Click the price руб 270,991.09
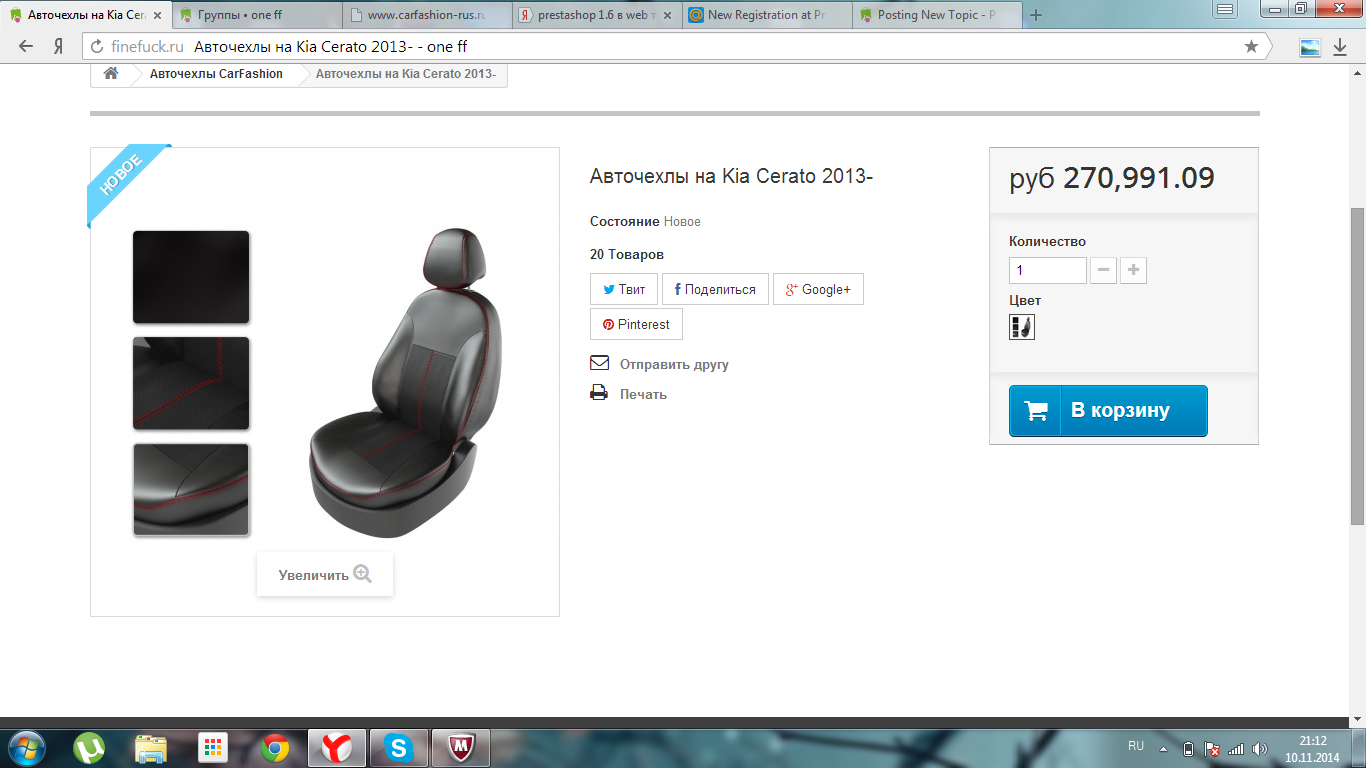The height and width of the screenshot is (768, 1366). click(1112, 178)
